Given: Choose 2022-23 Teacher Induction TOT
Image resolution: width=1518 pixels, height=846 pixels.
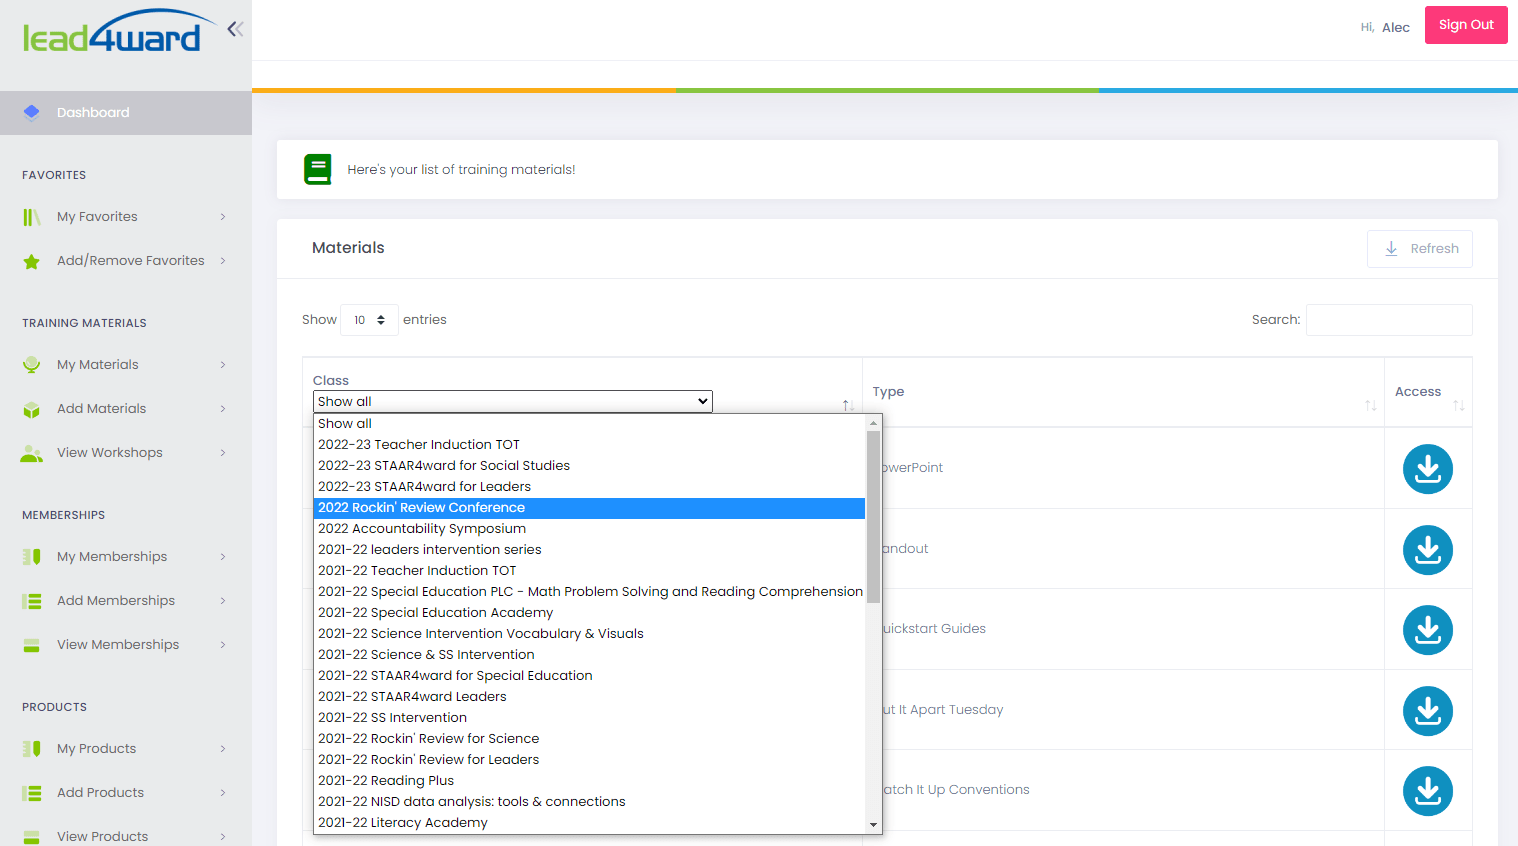Looking at the screenshot, I should click(589, 445).
